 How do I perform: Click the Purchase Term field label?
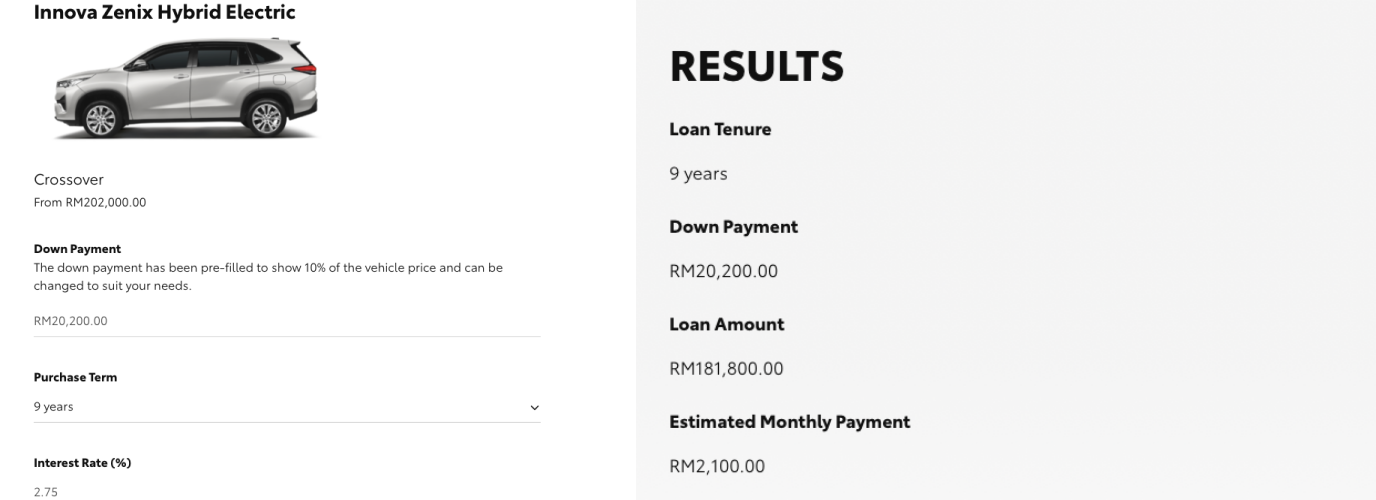tap(75, 378)
